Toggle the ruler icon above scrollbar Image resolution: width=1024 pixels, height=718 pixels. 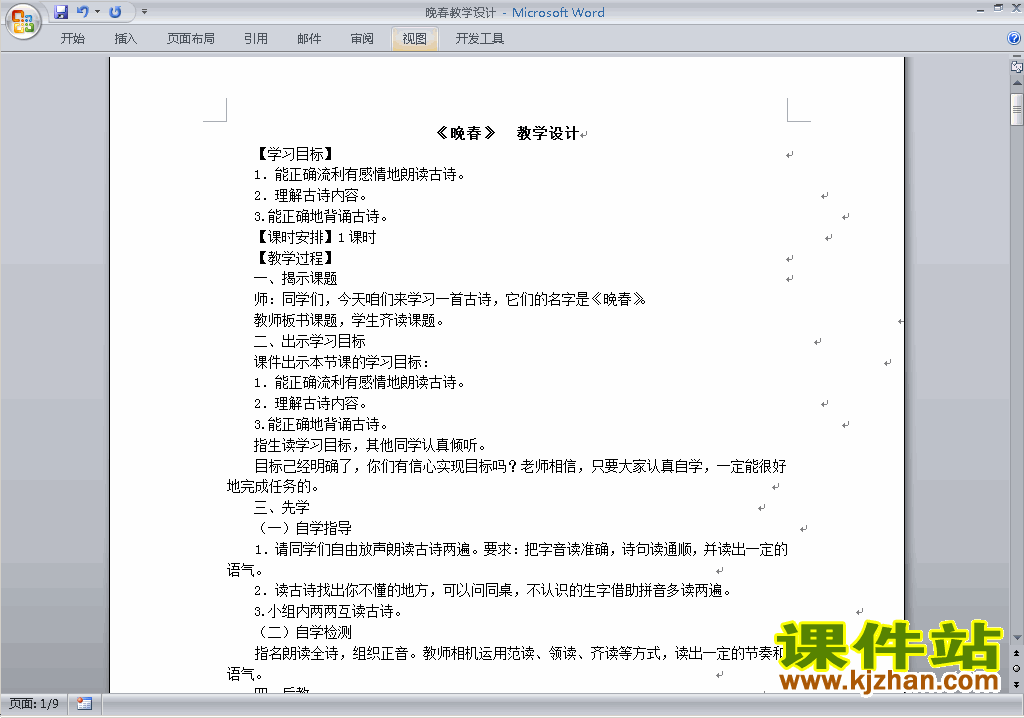pyautogui.click(x=1016, y=67)
